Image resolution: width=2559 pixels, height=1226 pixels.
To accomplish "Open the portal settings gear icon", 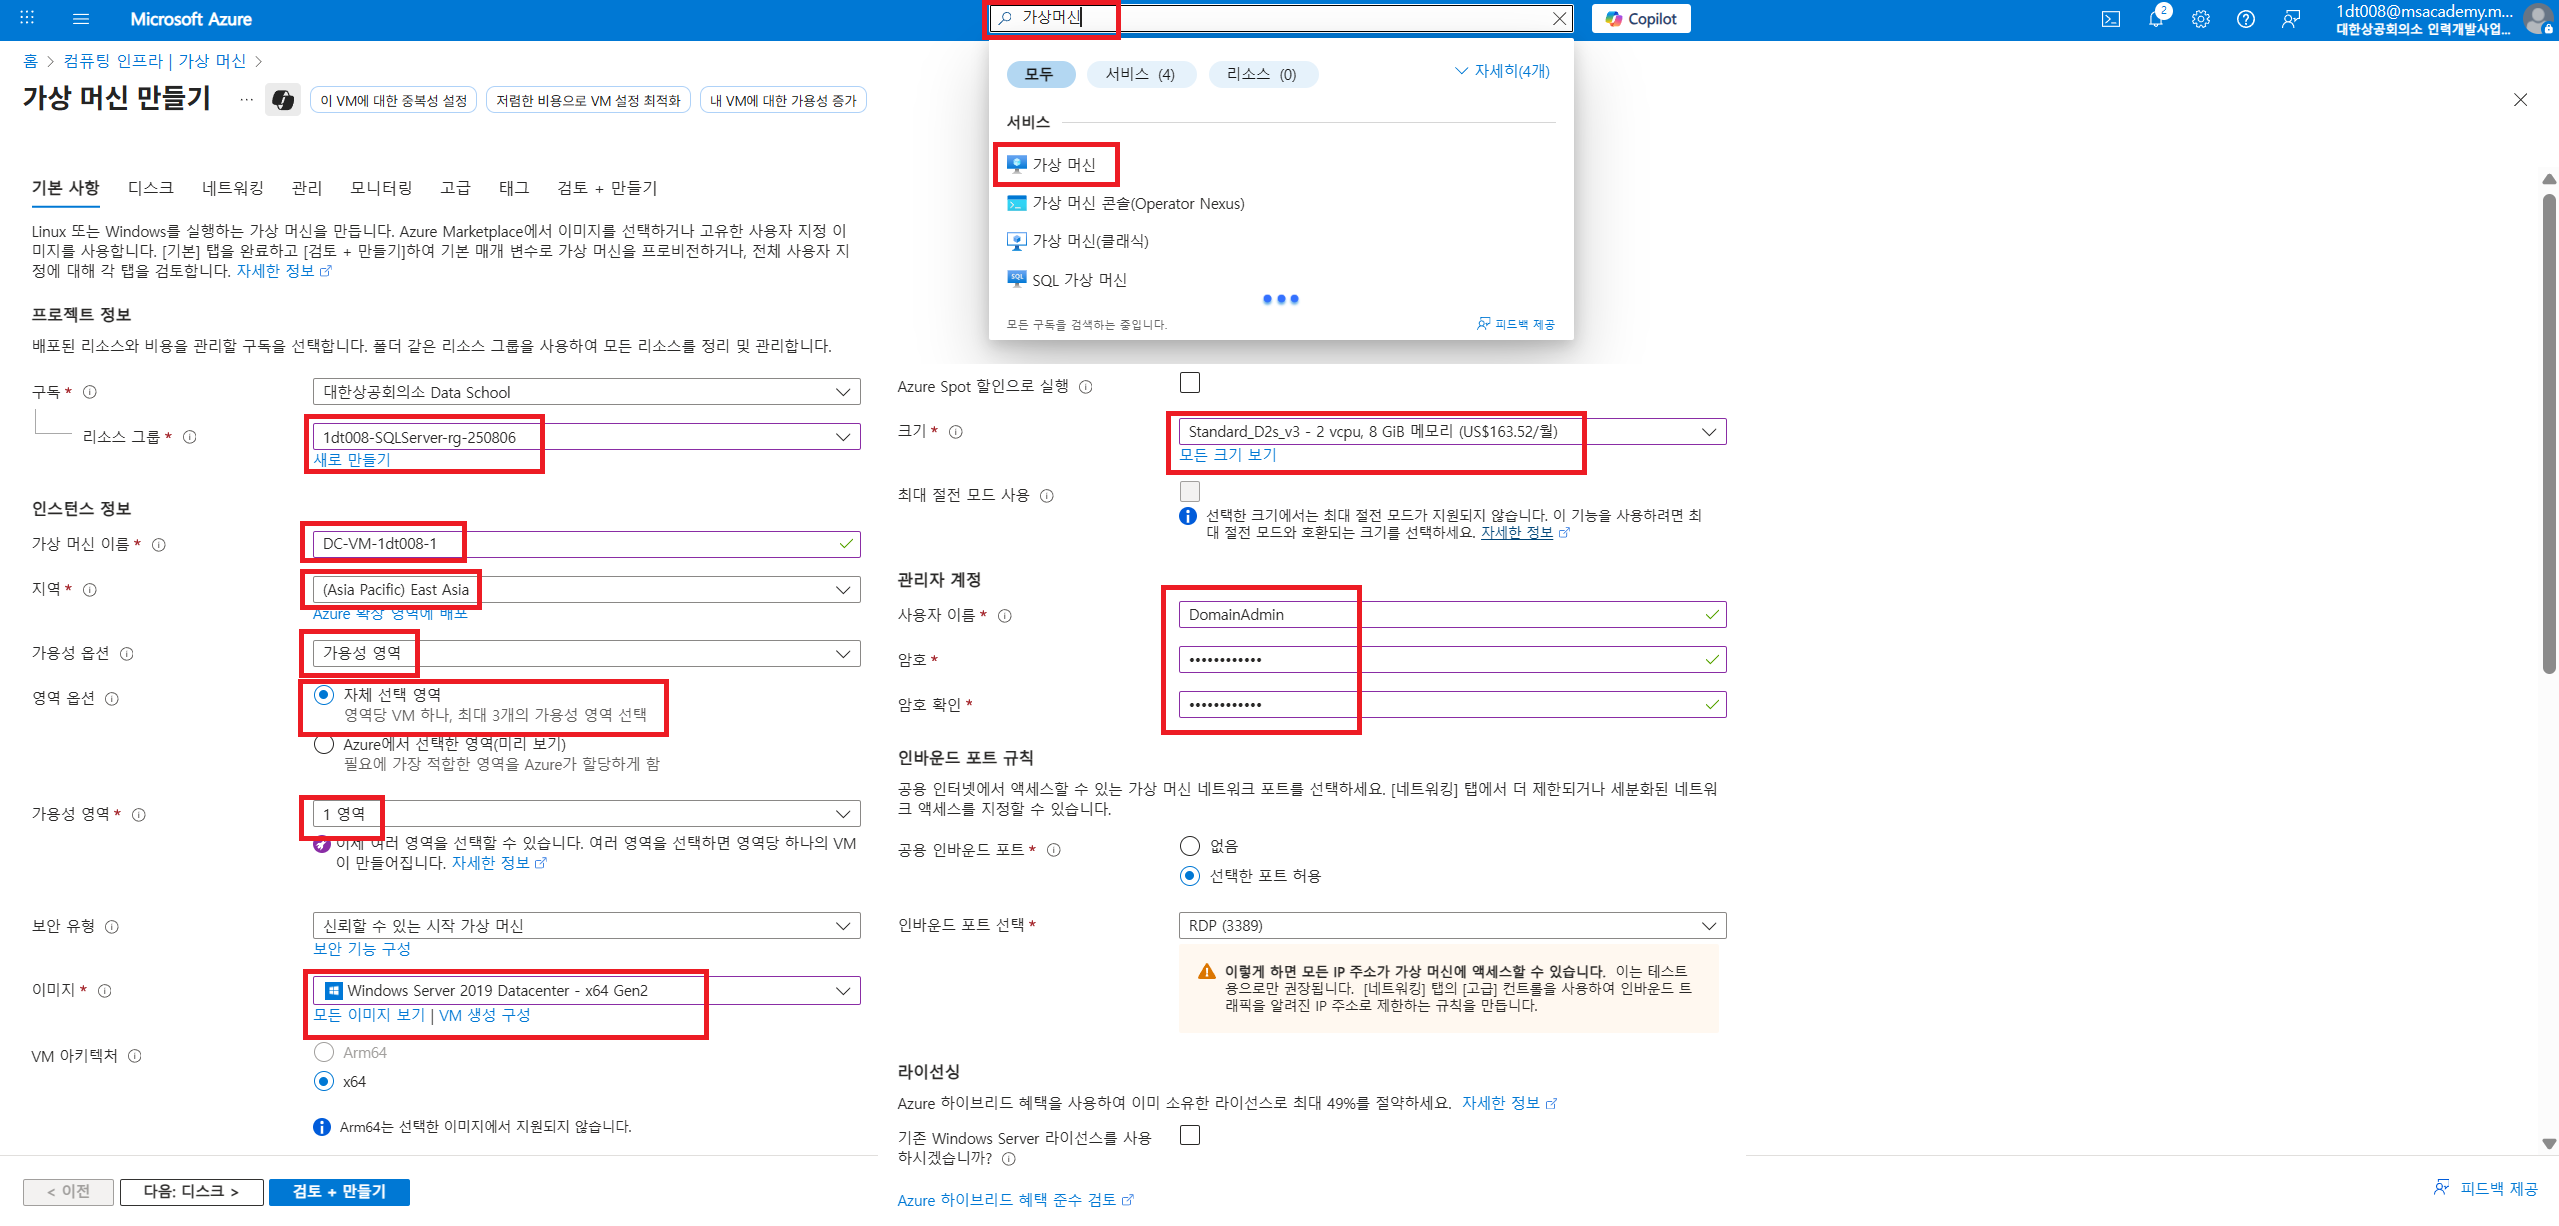I will [2200, 19].
